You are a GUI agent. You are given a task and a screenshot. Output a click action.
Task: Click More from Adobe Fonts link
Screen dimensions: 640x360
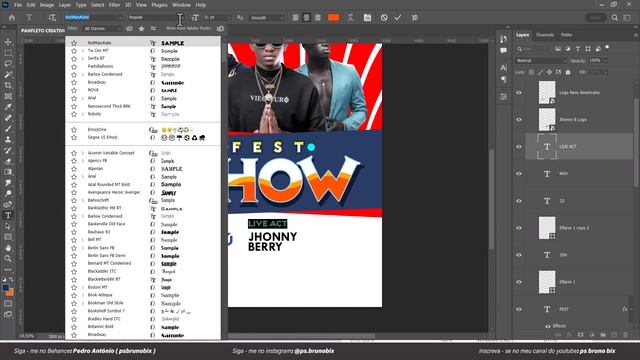tap(189, 29)
